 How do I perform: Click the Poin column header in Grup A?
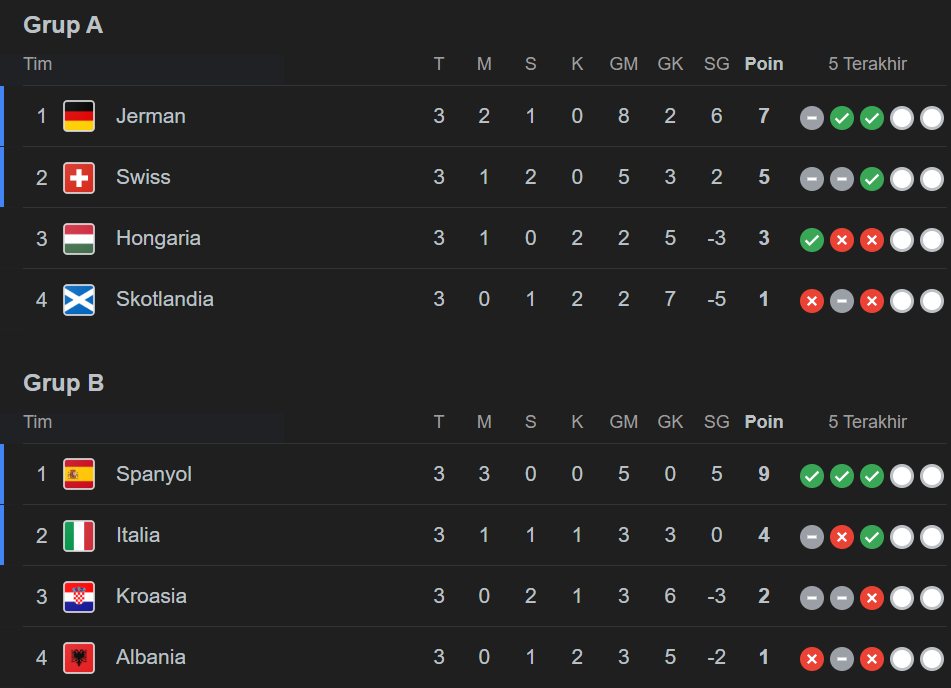point(764,64)
